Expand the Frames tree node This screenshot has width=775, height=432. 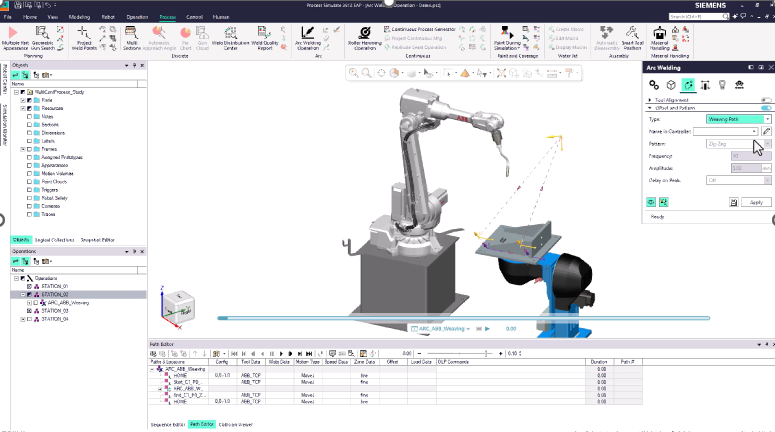coord(23,149)
